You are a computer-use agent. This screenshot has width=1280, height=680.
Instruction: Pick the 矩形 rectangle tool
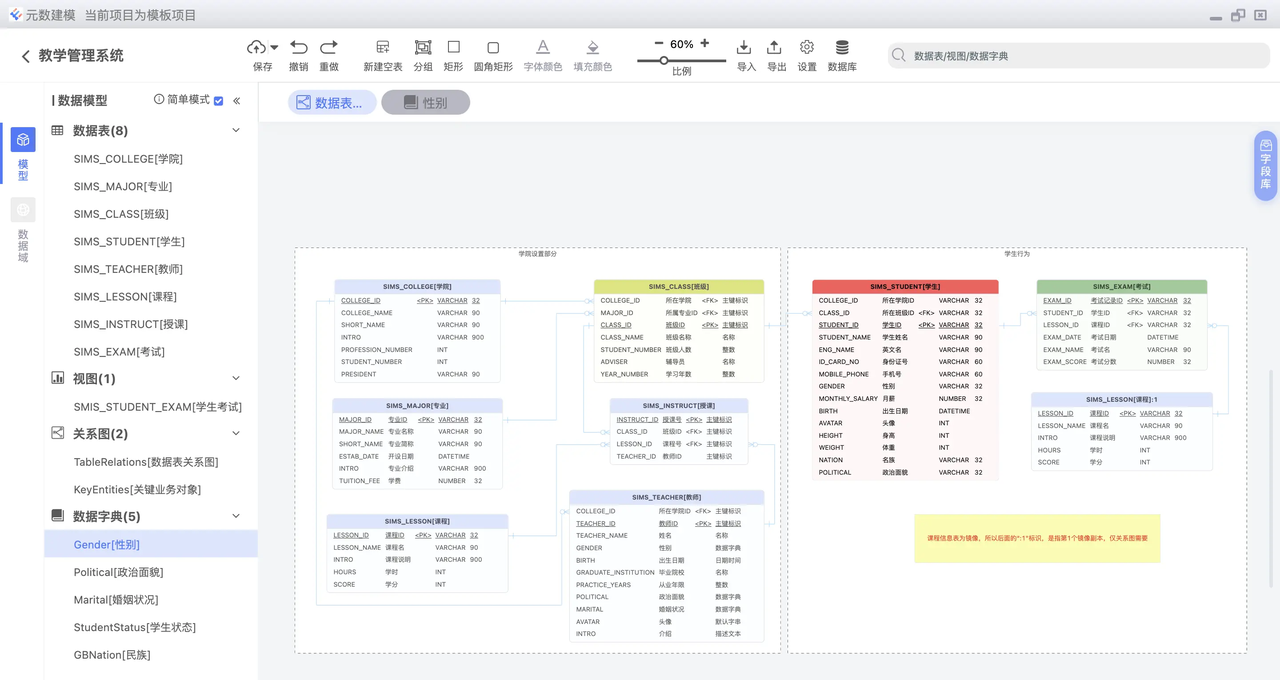(453, 47)
